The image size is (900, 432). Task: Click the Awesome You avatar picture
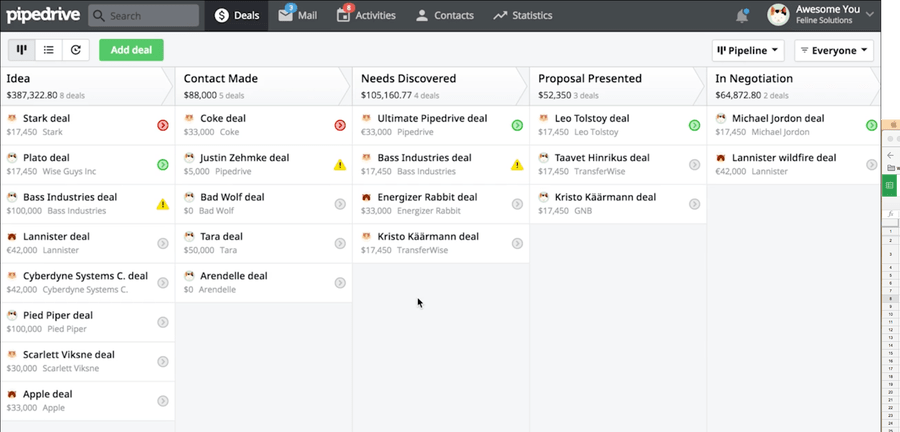point(778,15)
